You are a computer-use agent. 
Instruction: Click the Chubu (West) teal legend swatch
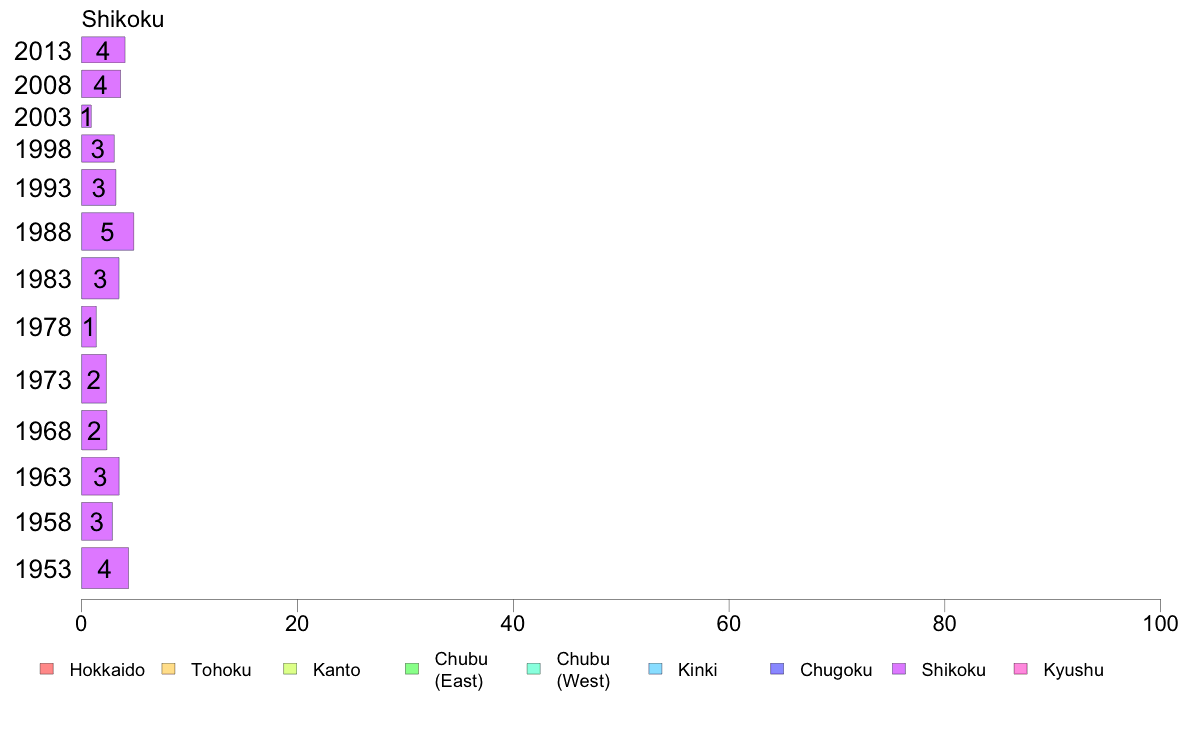(x=533, y=669)
